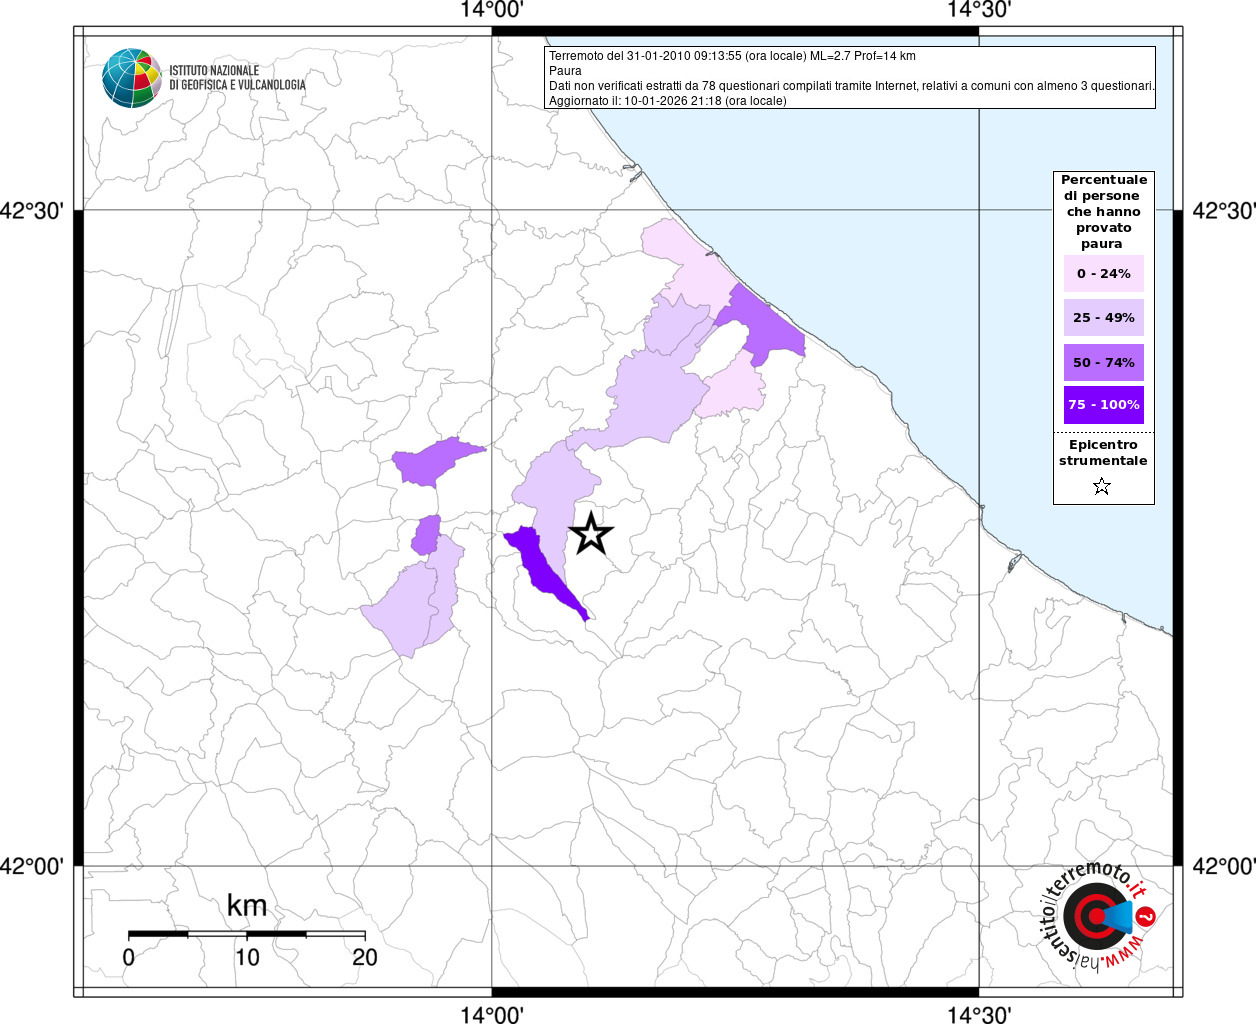Click the top 14°00' longitude label
The width and height of the screenshot is (1256, 1024).
click(x=492, y=11)
